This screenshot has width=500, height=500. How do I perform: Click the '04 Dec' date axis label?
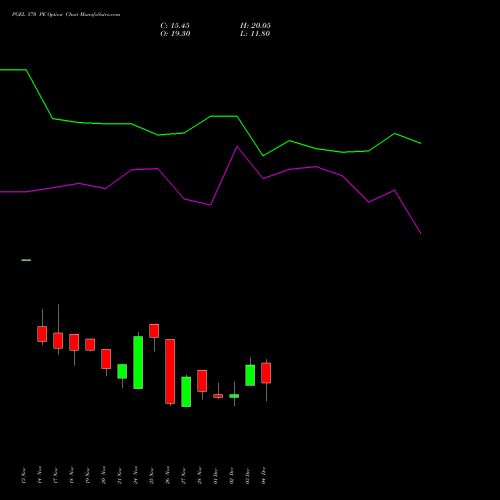pyautogui.click(x=264, y=475)
